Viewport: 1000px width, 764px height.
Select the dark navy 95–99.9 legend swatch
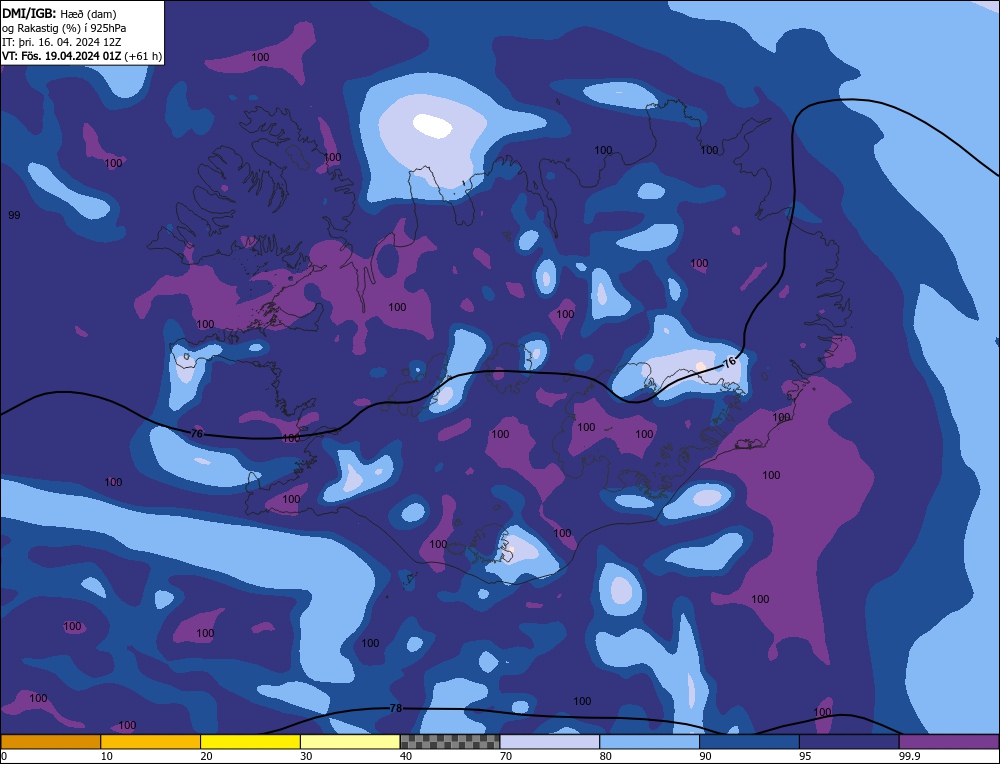(x=849, y=742)
